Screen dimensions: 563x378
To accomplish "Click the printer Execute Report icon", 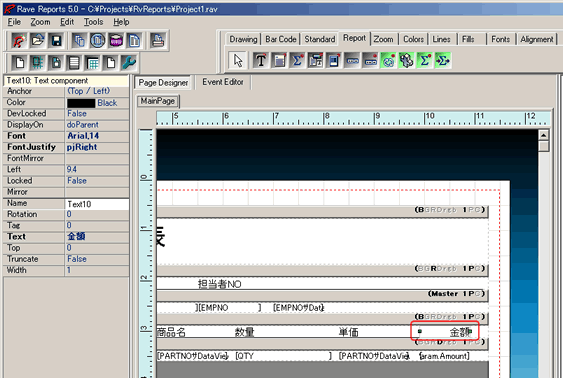I will pos(157,41).
